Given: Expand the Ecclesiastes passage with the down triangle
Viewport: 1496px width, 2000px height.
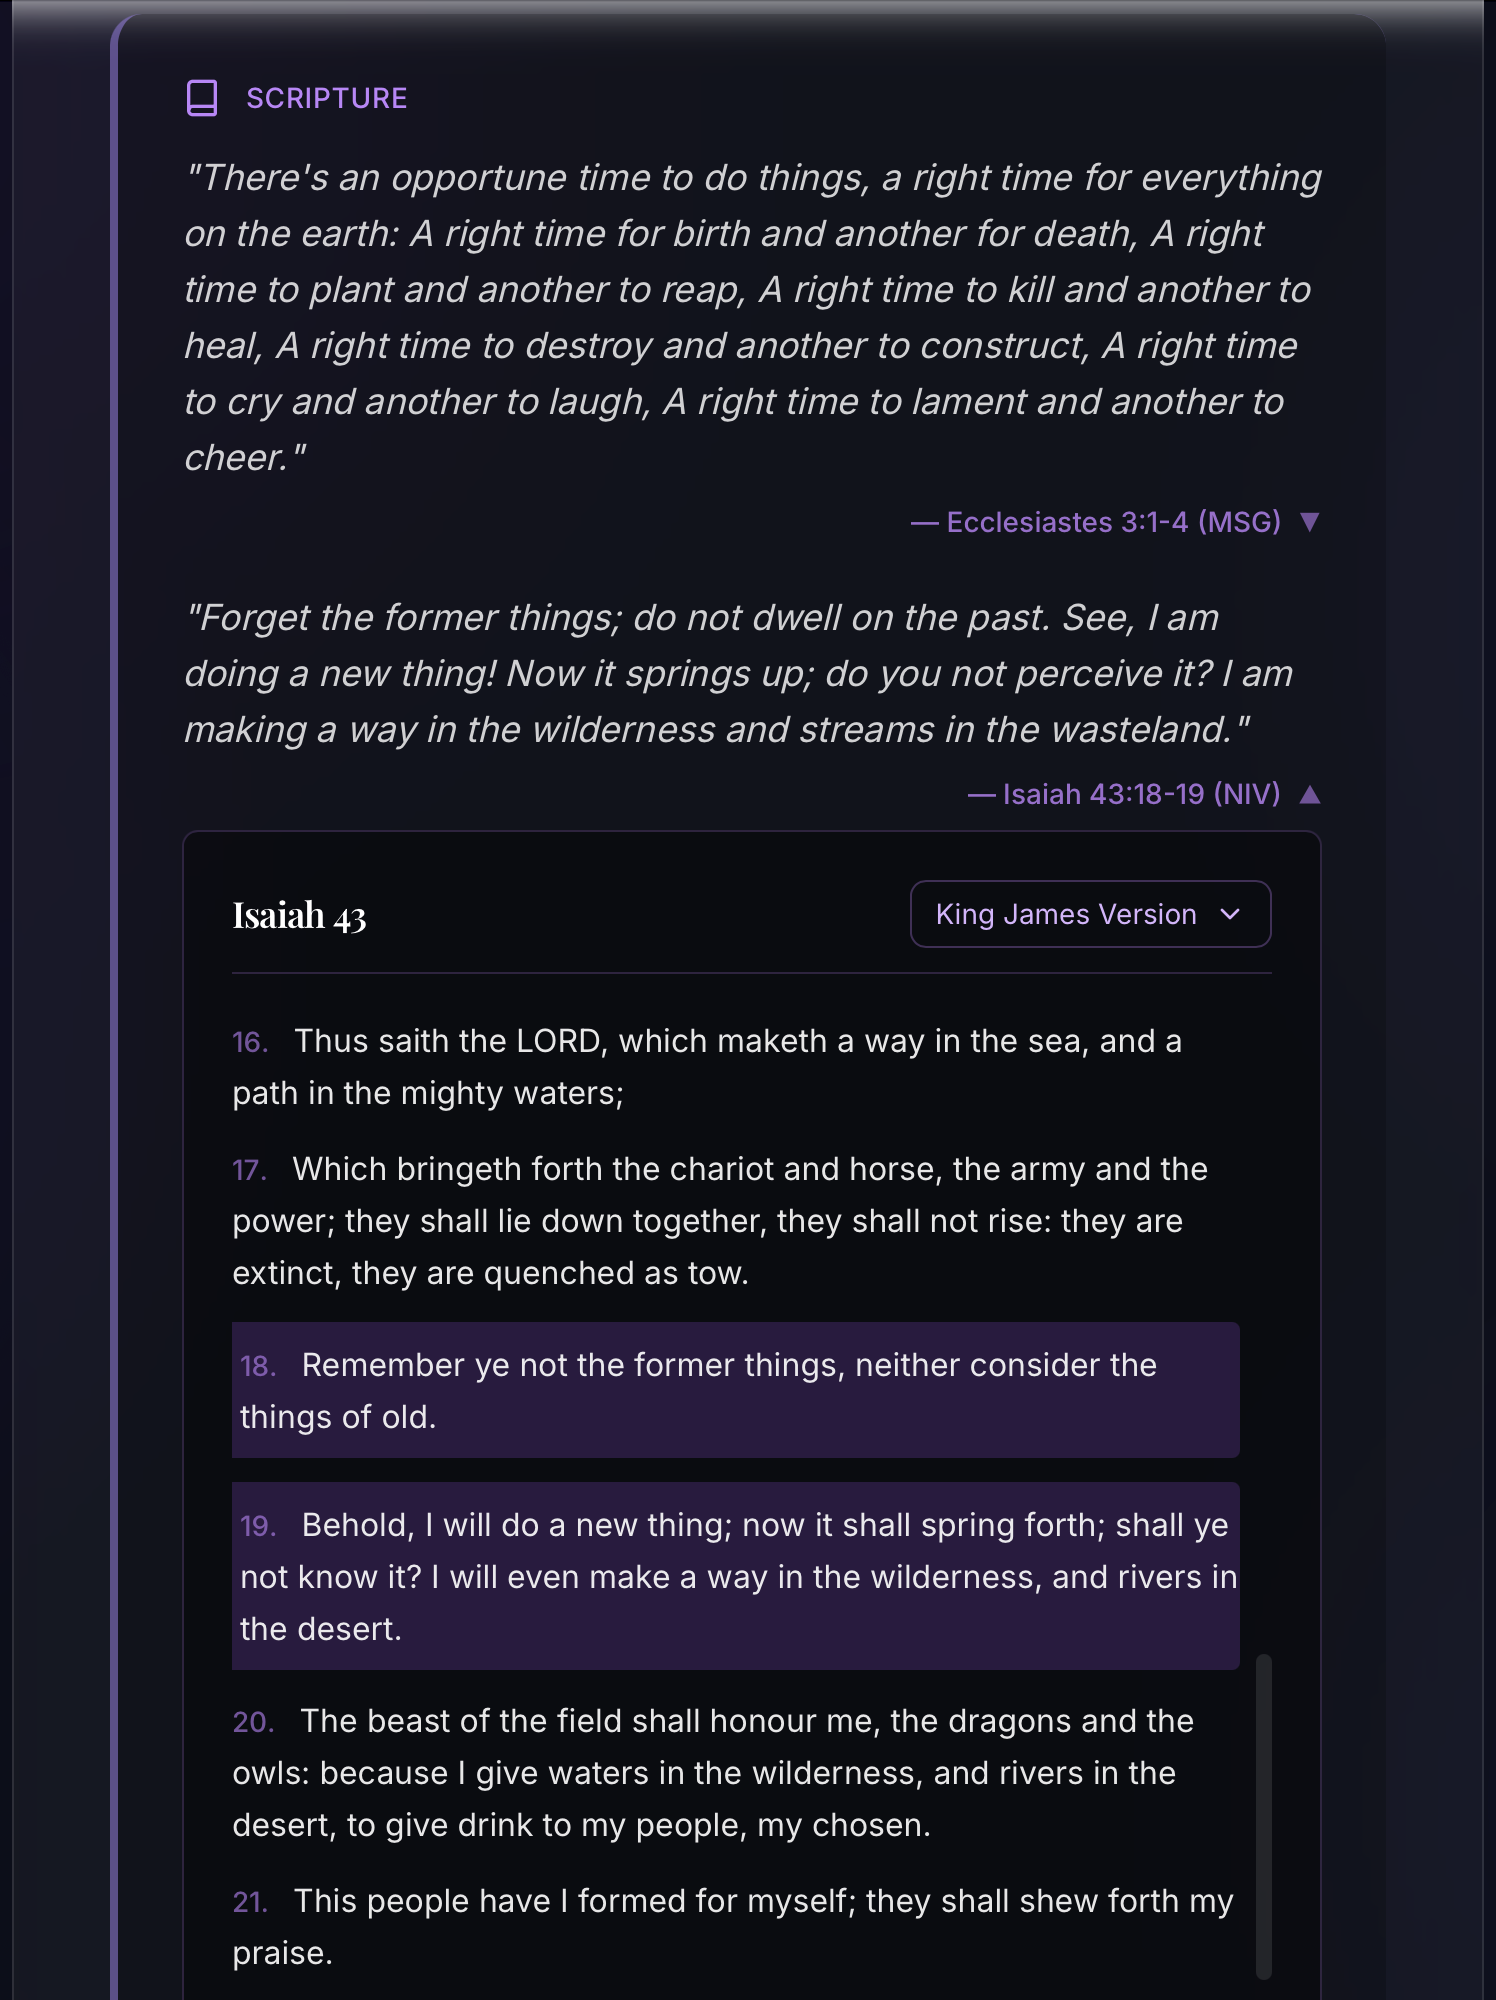Looking at the screenshot, I should point(1309,522).
